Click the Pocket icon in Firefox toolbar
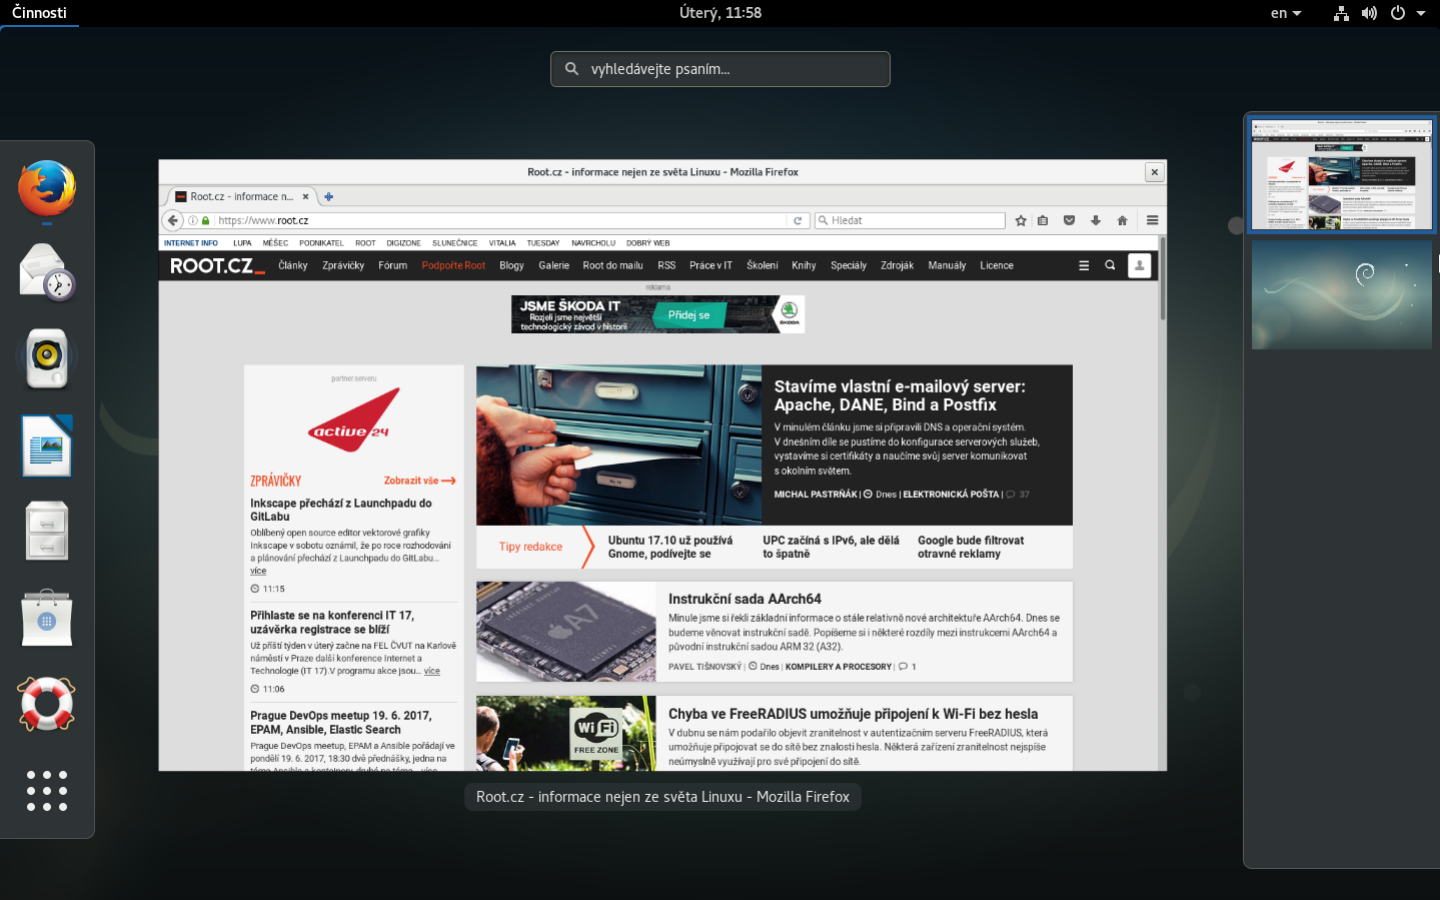Image resolution: width=1440 pixels, height=900 pixels. tap(1069, 221)
